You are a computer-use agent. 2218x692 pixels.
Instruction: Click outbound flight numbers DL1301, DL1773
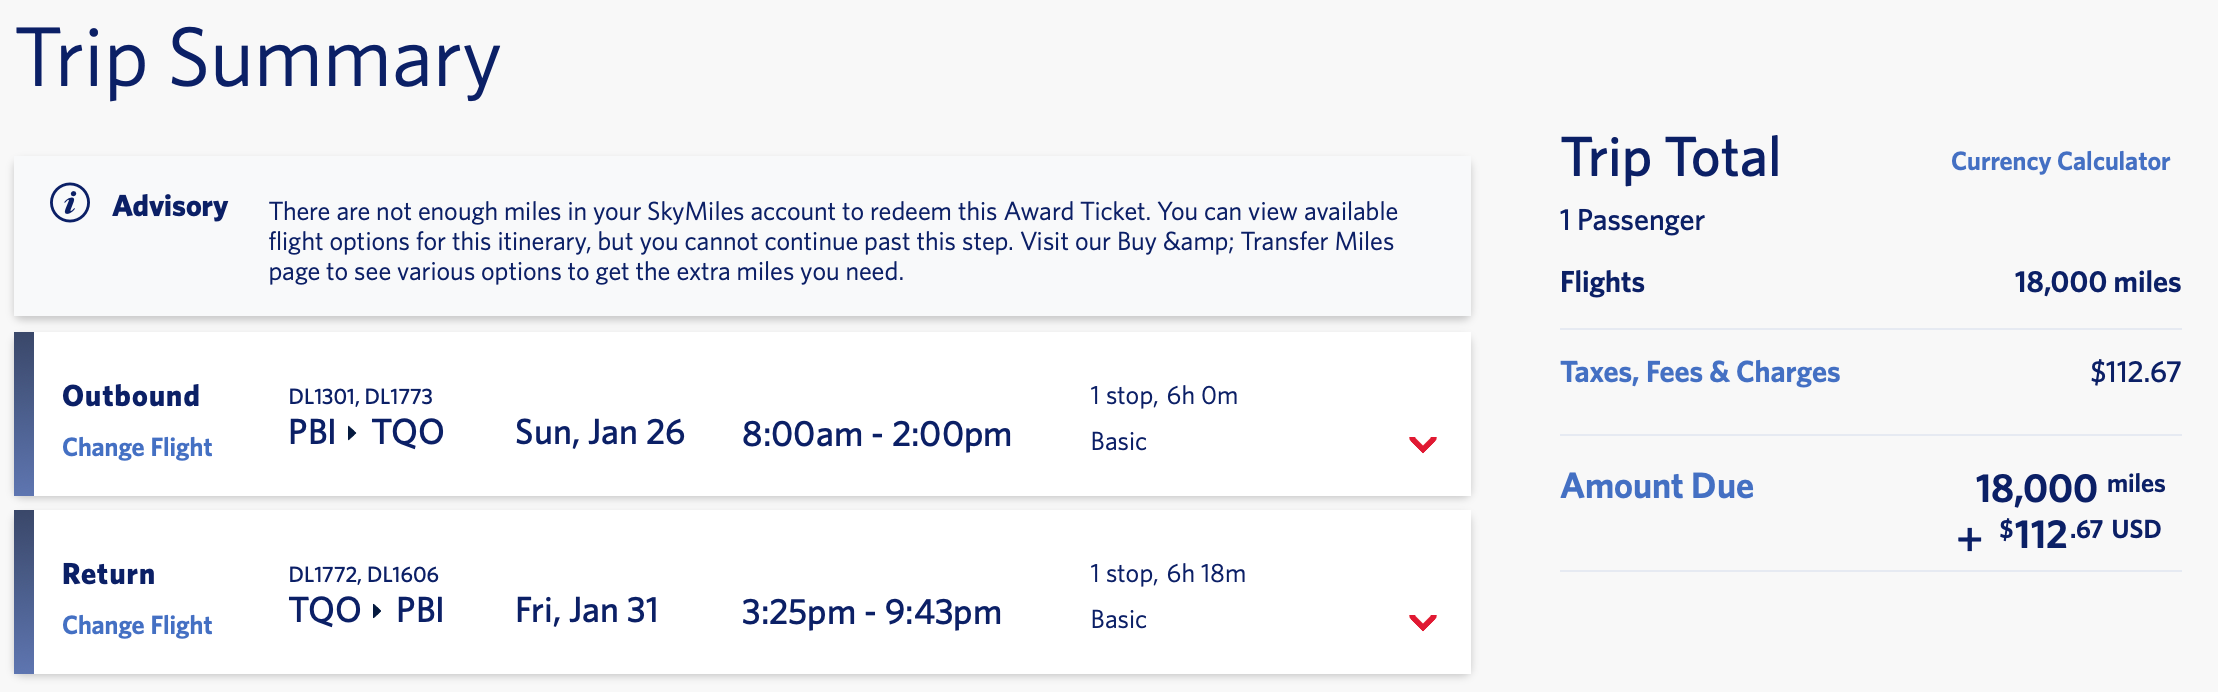[360, 396]
